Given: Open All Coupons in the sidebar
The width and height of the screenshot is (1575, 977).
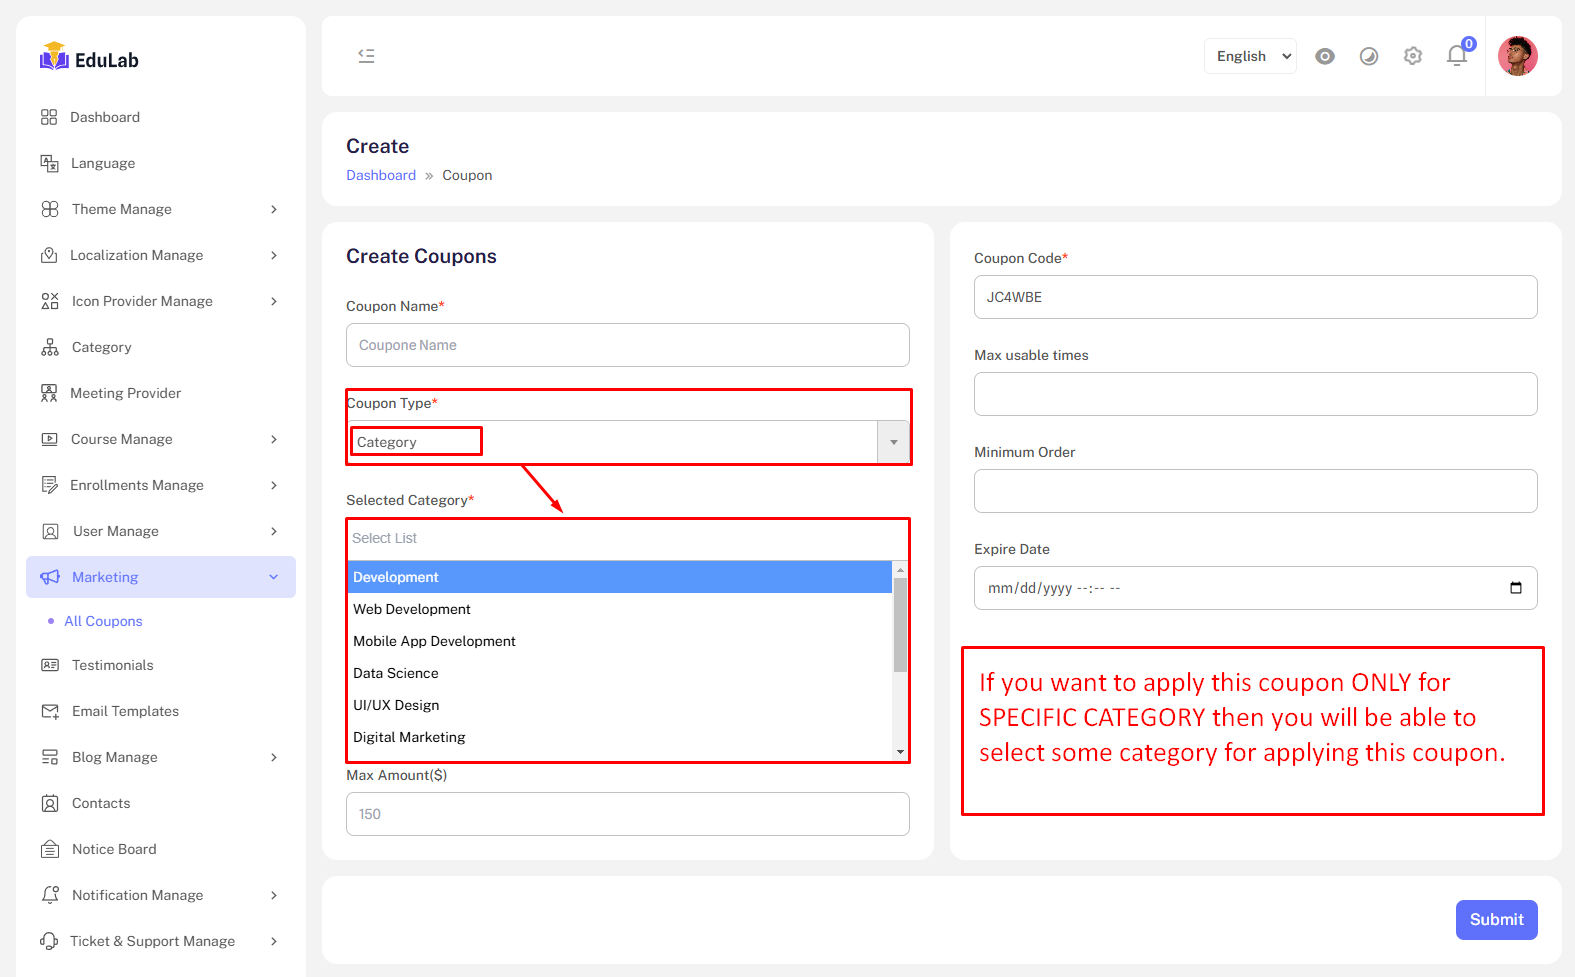Looking at the screenshot, I should pos(103,621).
